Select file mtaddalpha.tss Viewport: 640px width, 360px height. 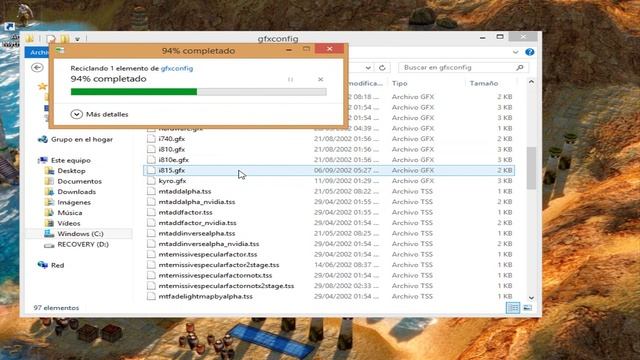click(x=185, y=191)
